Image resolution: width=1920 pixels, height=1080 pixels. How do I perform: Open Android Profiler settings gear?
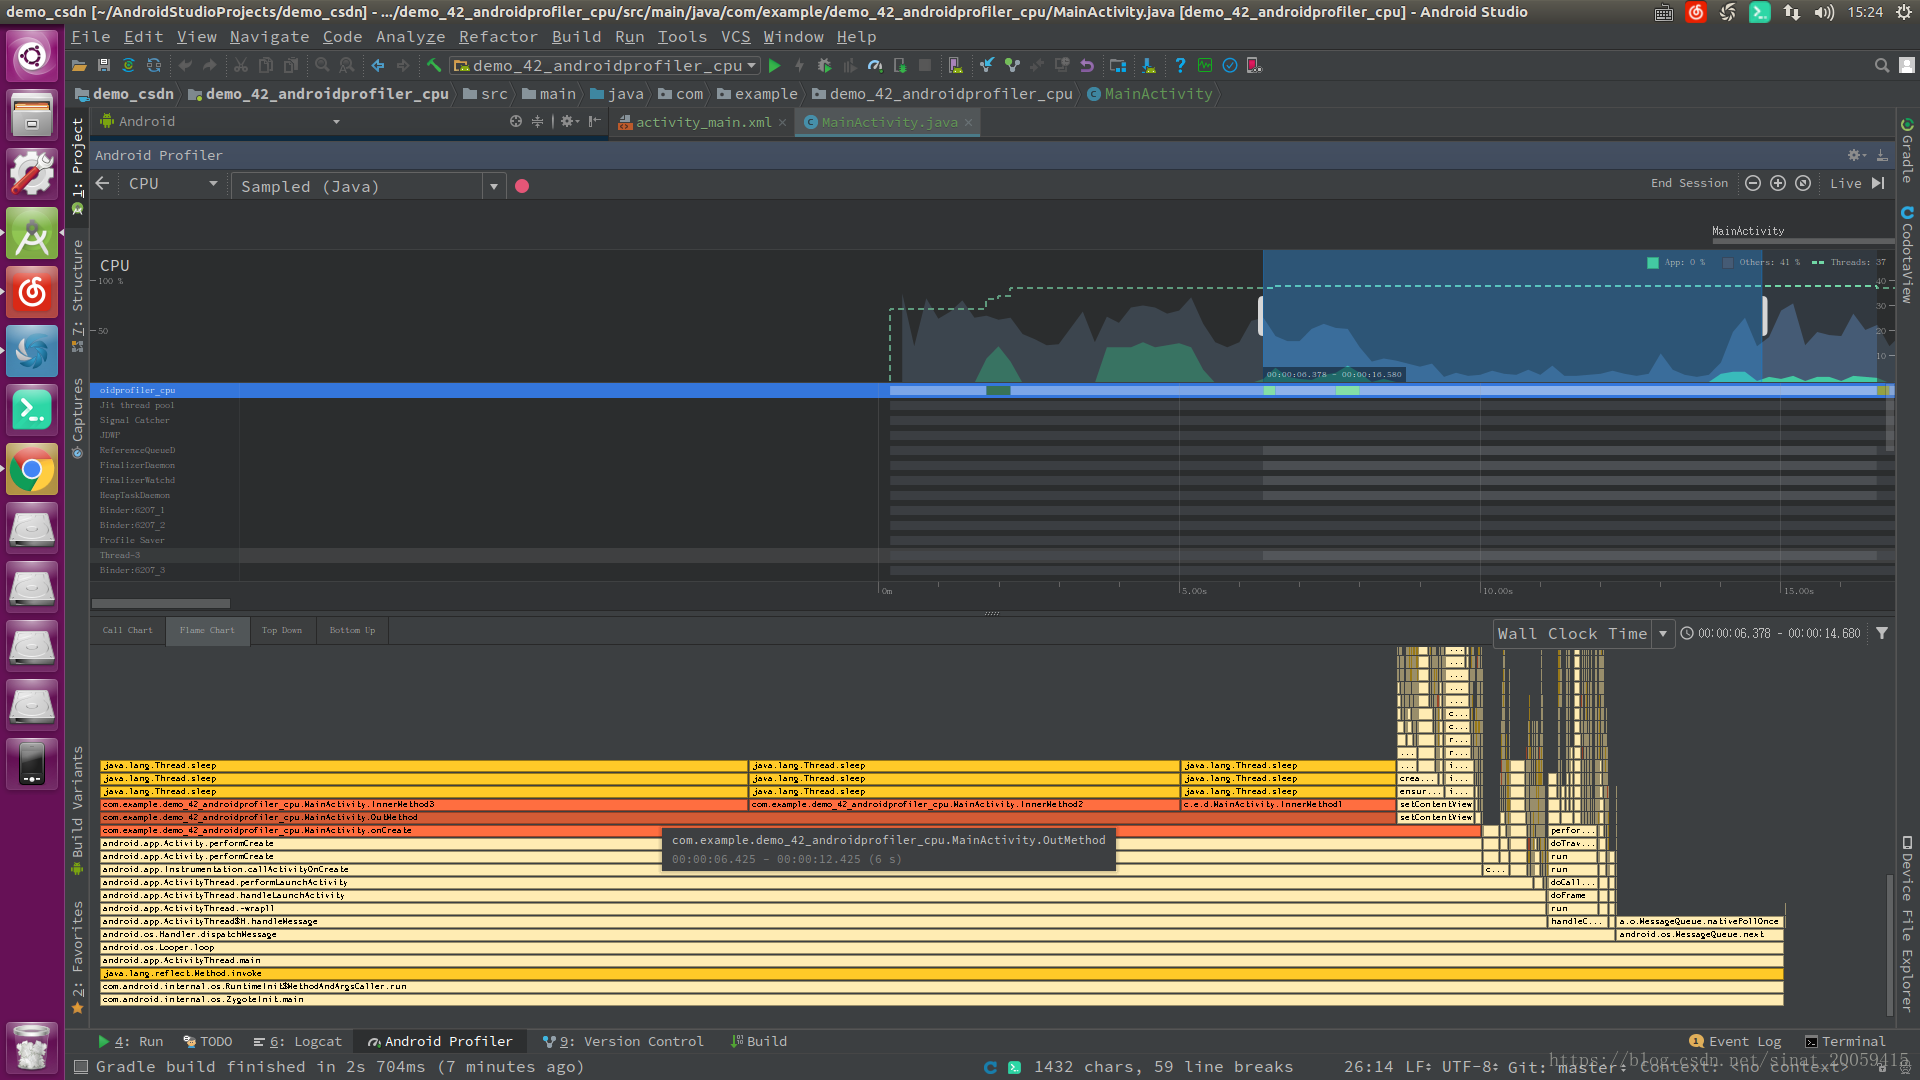[x=1855, y=155]
